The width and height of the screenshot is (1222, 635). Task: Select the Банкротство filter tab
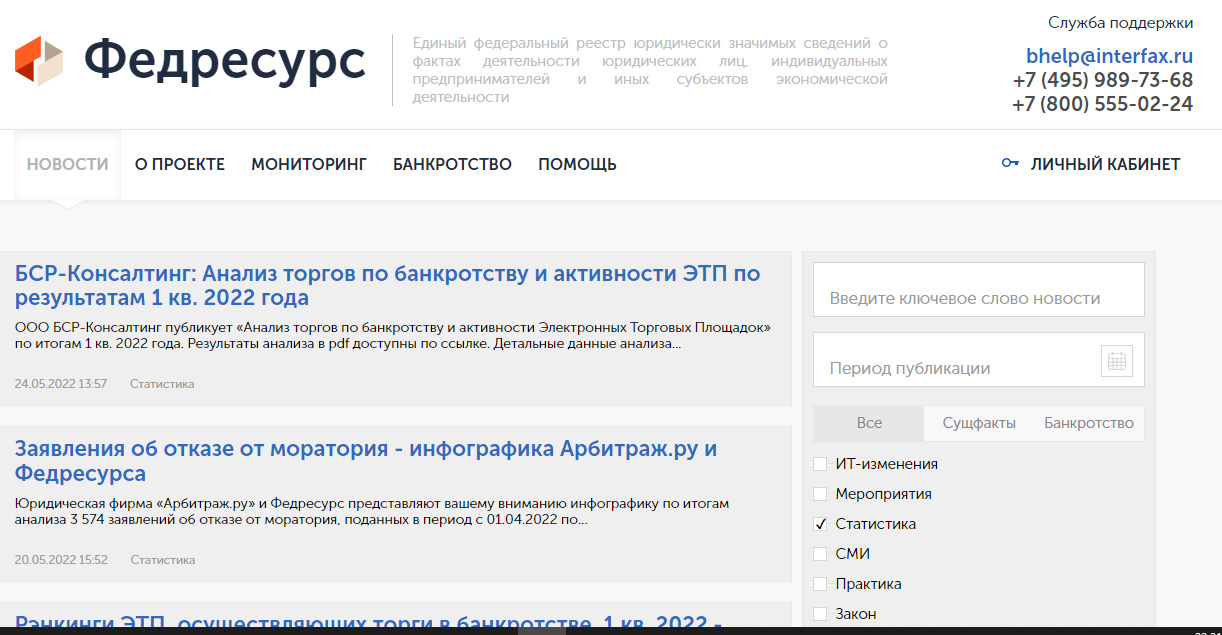point(1089,423)
